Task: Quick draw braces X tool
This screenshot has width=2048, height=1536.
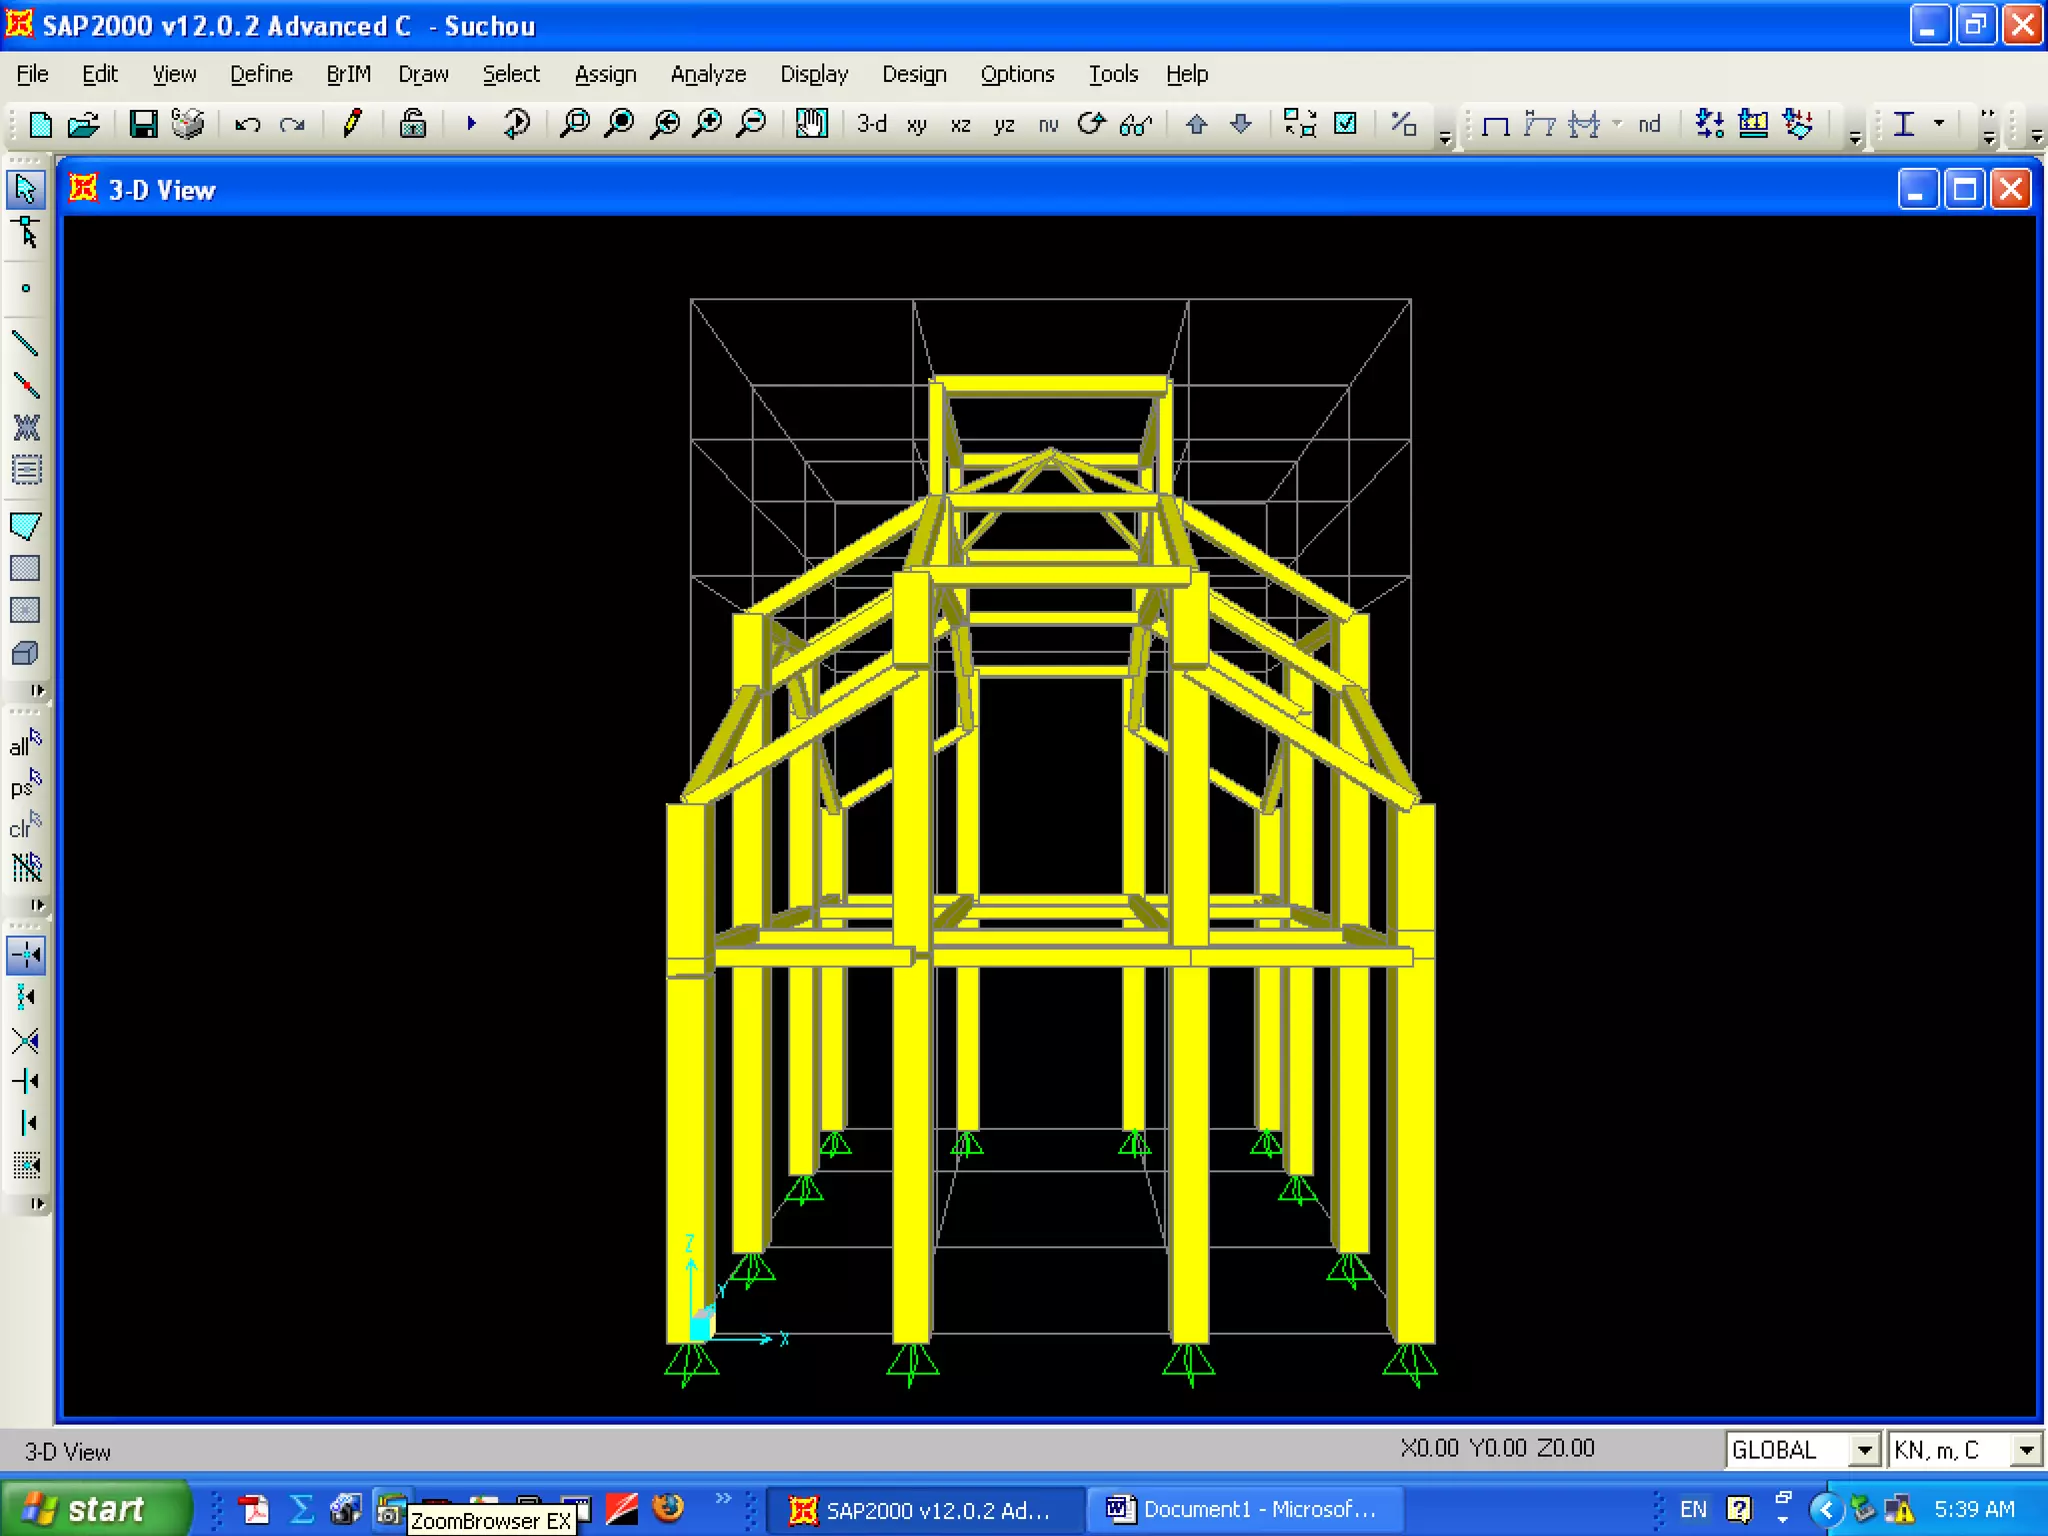Action: click(26, 427)
